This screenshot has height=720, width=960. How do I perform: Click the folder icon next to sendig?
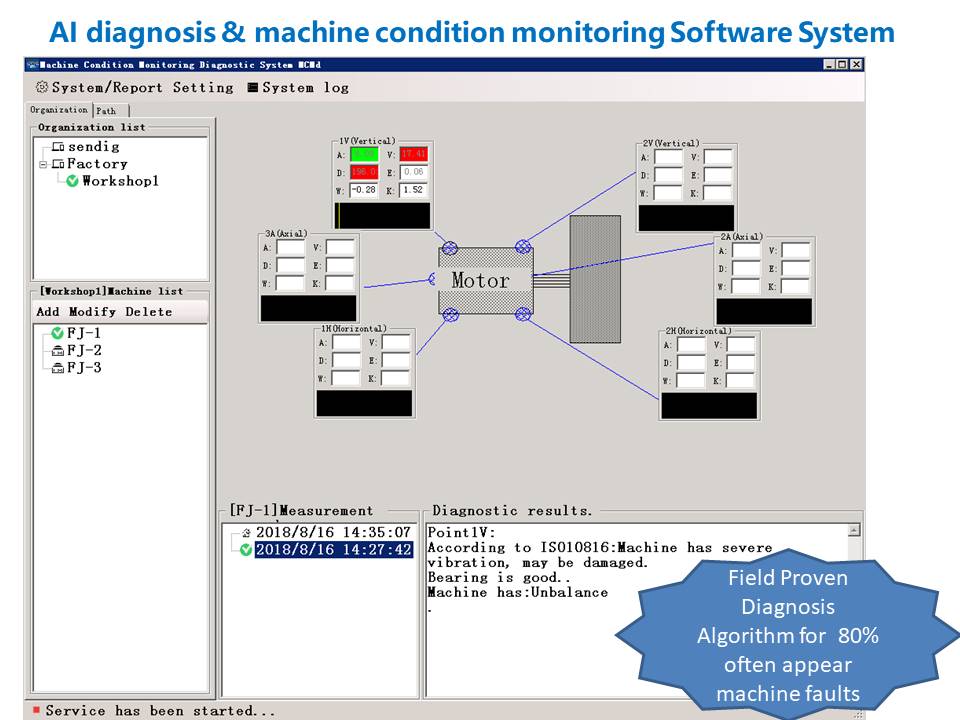click(x=58, y=147)
